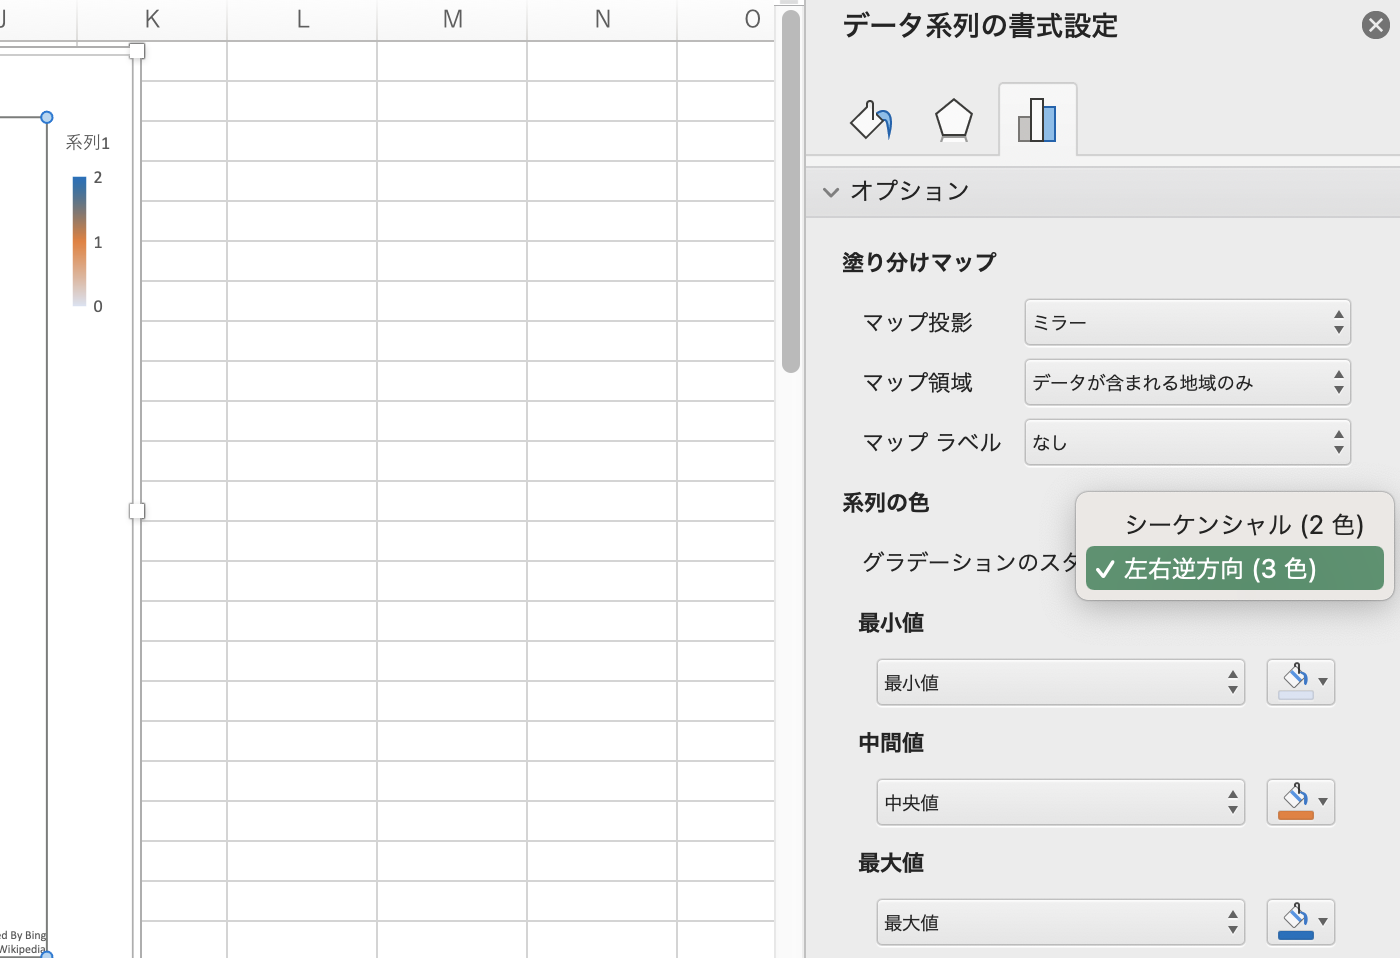Open the 中央値 midpoint type dropdown

point(1060,802)
